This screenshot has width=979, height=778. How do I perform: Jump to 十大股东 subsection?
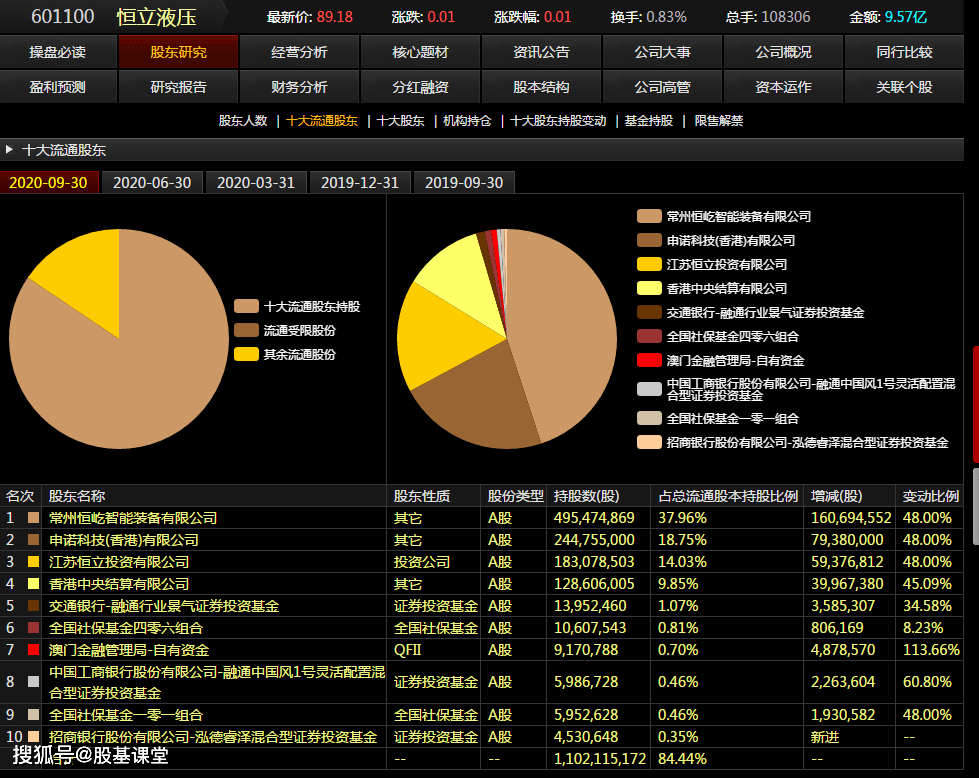coord(401,121)
